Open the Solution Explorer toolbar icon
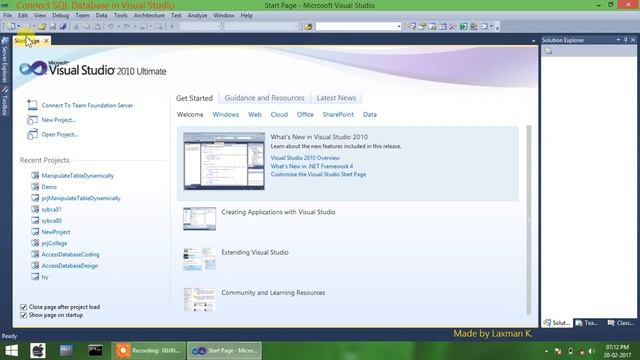This screenshot has width=640, height=360. [411, 27]
